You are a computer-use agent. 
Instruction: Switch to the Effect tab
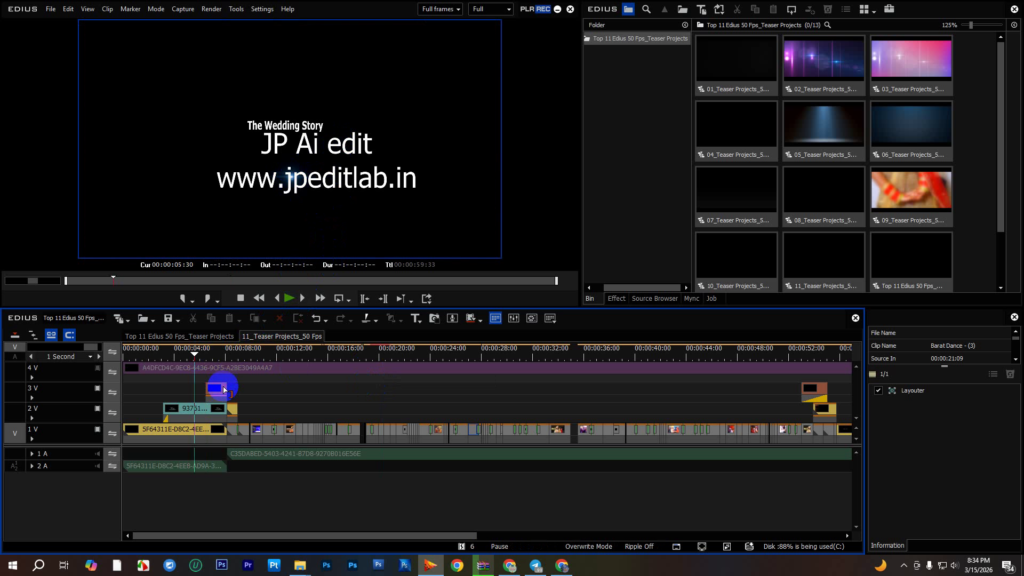616,298
